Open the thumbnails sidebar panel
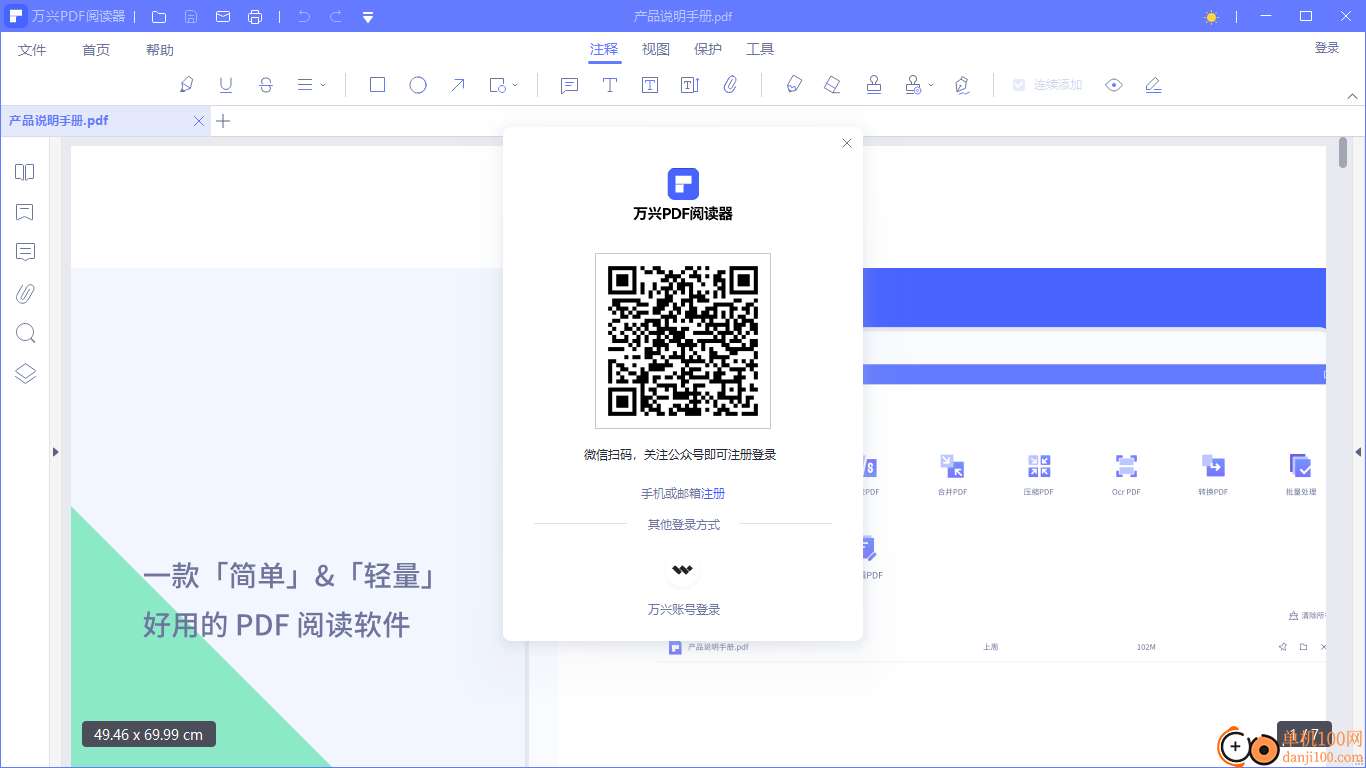This screenshot has height=768, width=1366. [25, 172]
